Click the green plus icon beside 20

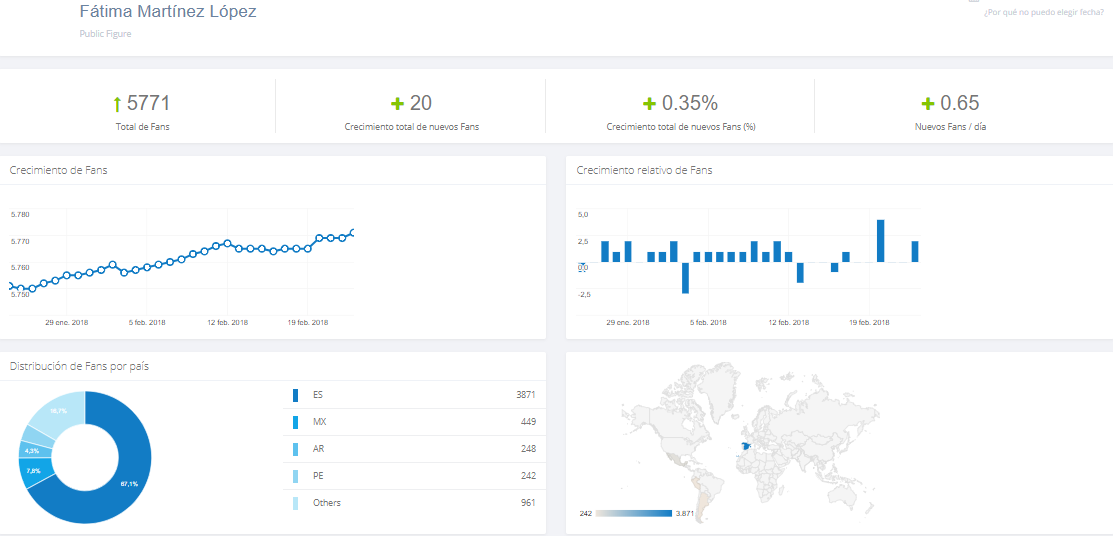[397, 104]
